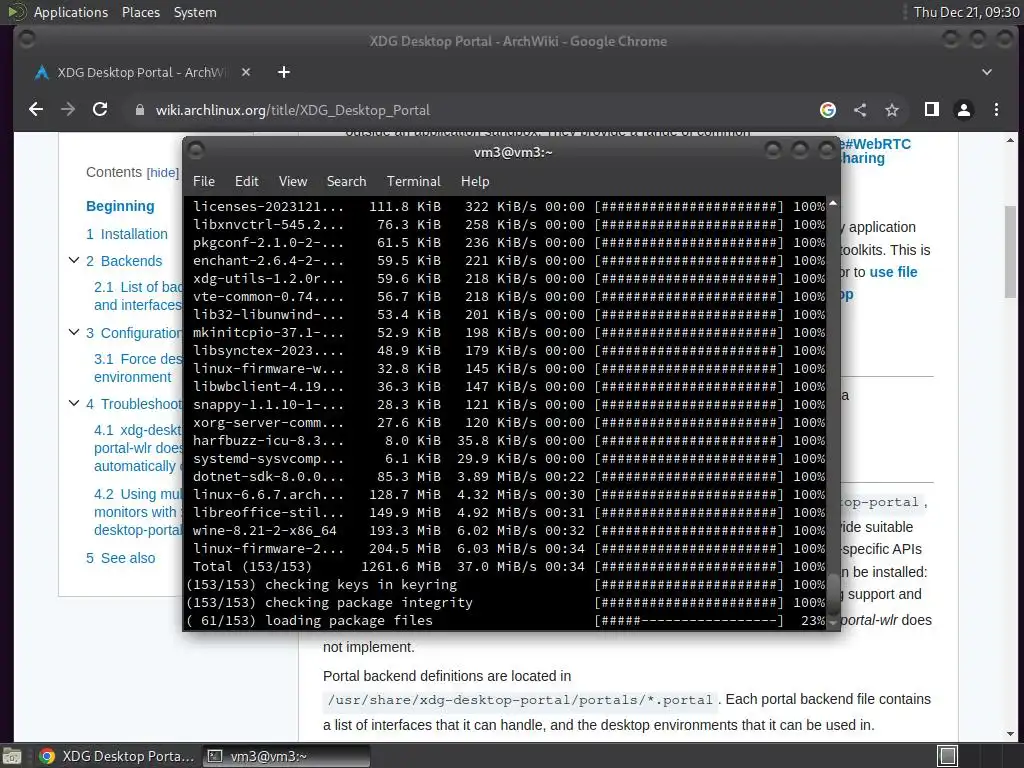Go to section 2 Backends
This screenshot has height=768, width=1024.
124,261
